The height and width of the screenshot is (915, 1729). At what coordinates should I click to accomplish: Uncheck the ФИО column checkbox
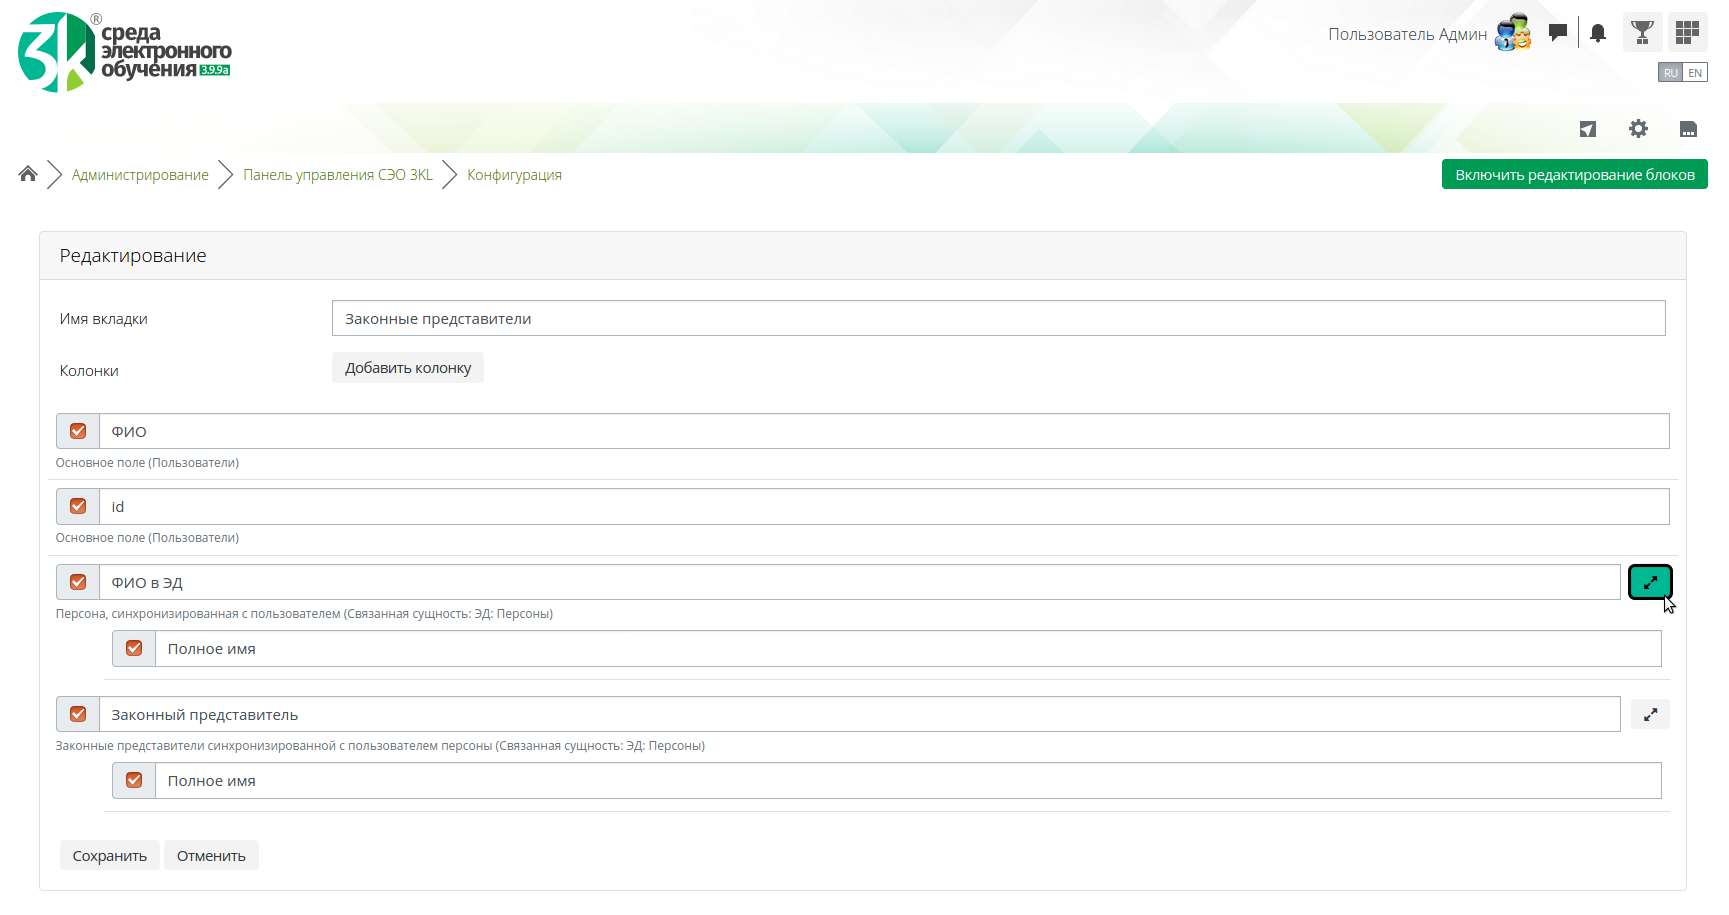coord(78,431)
